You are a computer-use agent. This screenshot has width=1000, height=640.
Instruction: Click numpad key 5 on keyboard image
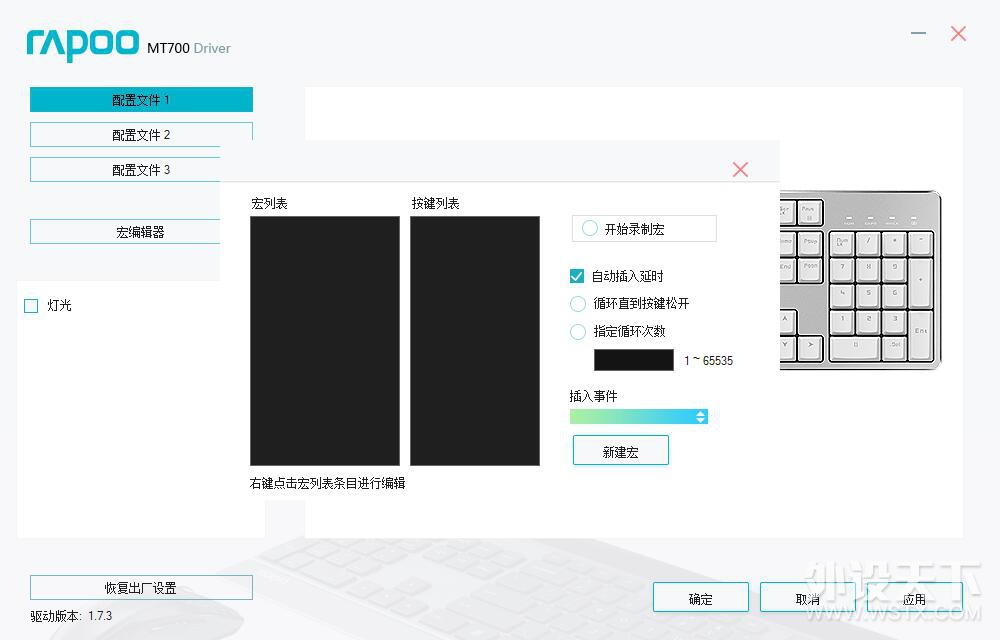click(868, 295)
